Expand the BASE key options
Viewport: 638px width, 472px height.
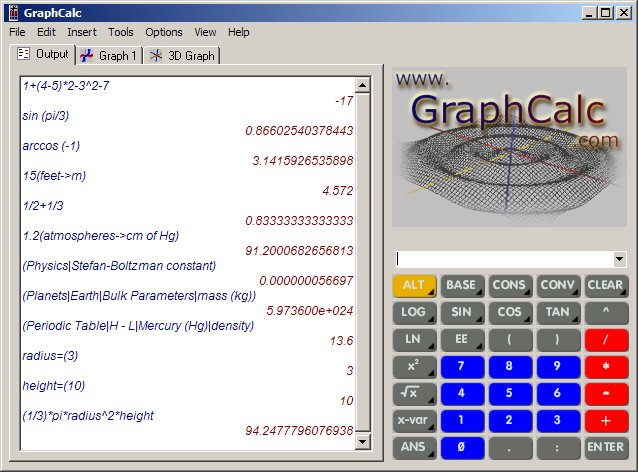tap(461, 285)
